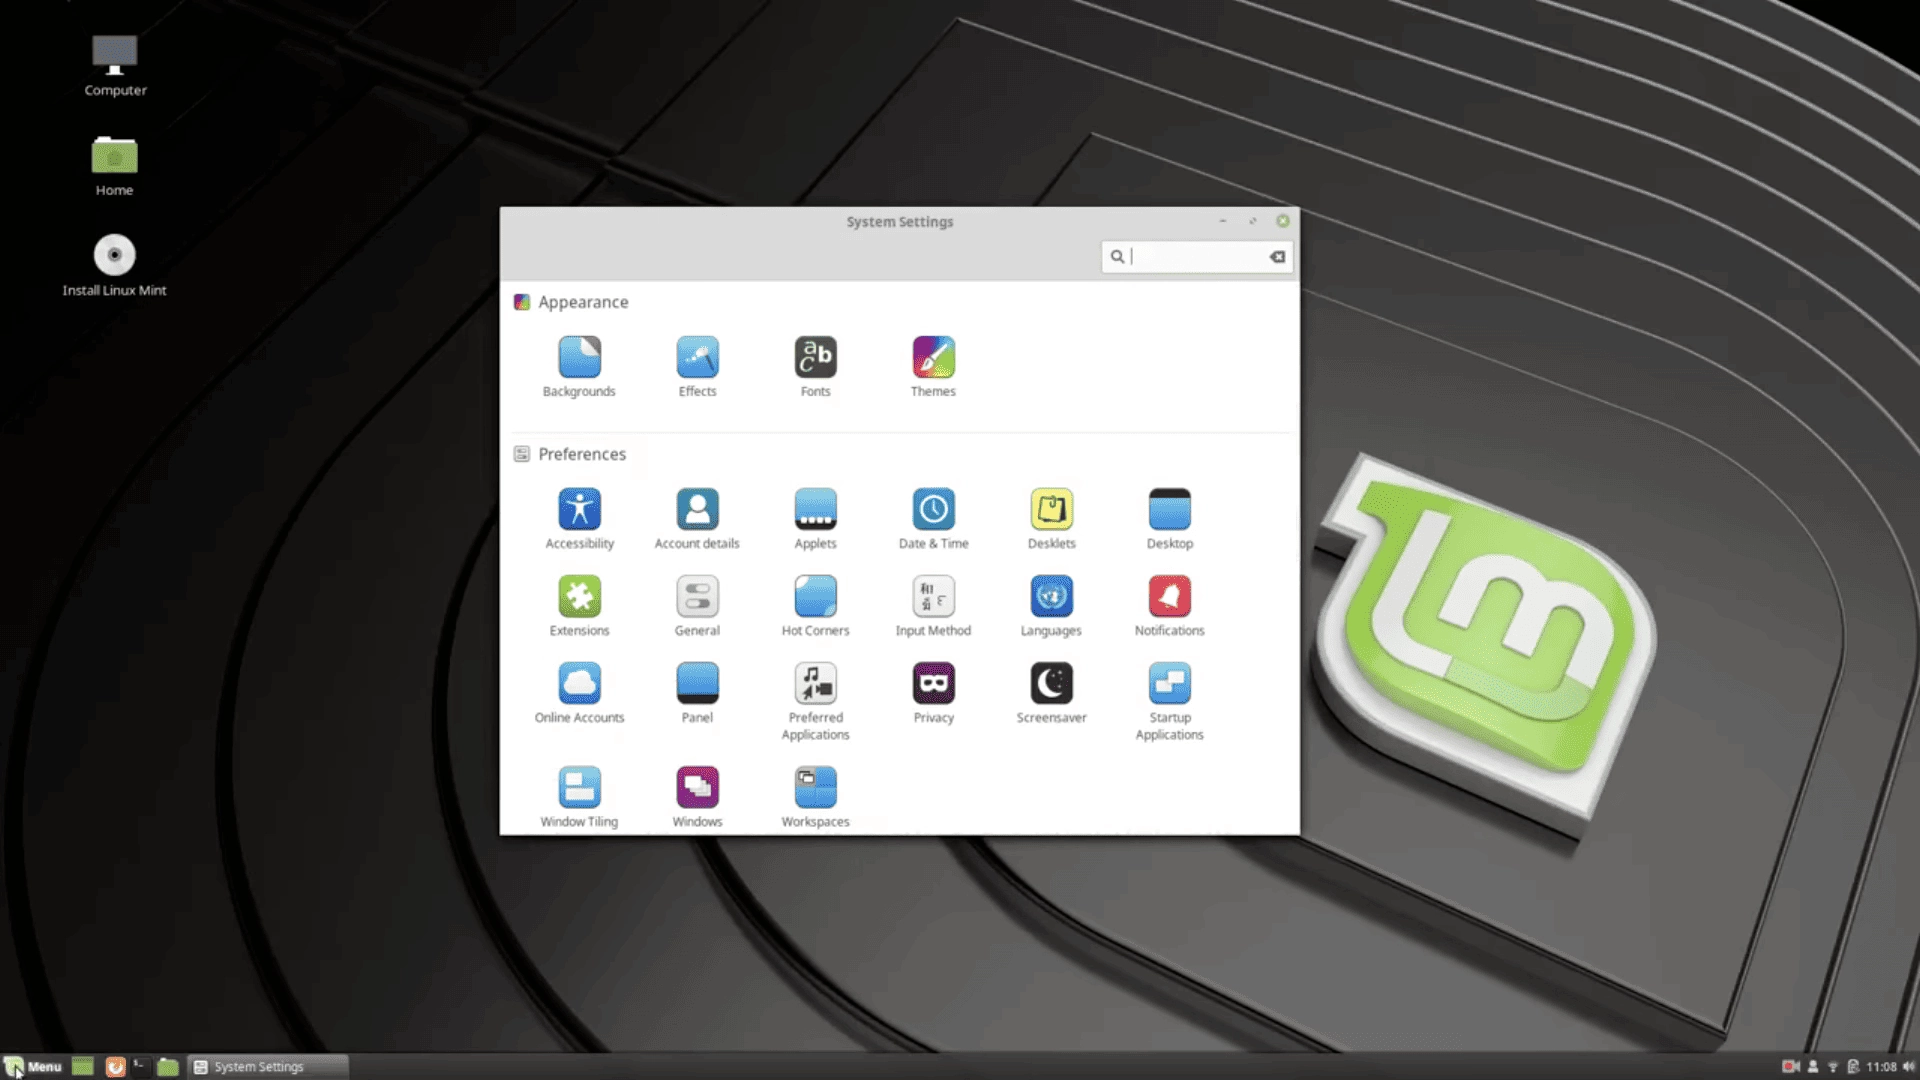The image size is (1920, 1080).
Task: Open the volume applet in the tray
Action: (x=1908, y=1067)
